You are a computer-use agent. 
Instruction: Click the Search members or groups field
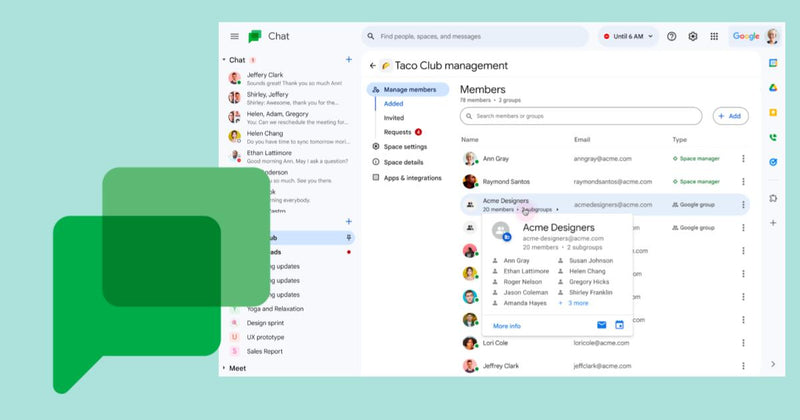pos(581,116)
